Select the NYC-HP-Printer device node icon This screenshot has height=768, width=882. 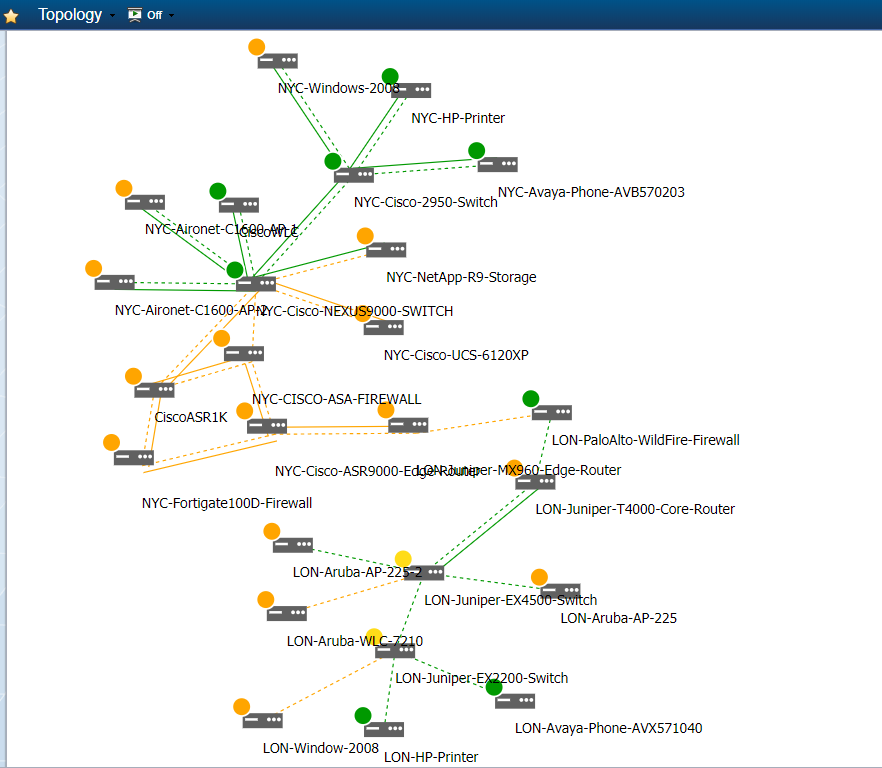click(411, 90)
